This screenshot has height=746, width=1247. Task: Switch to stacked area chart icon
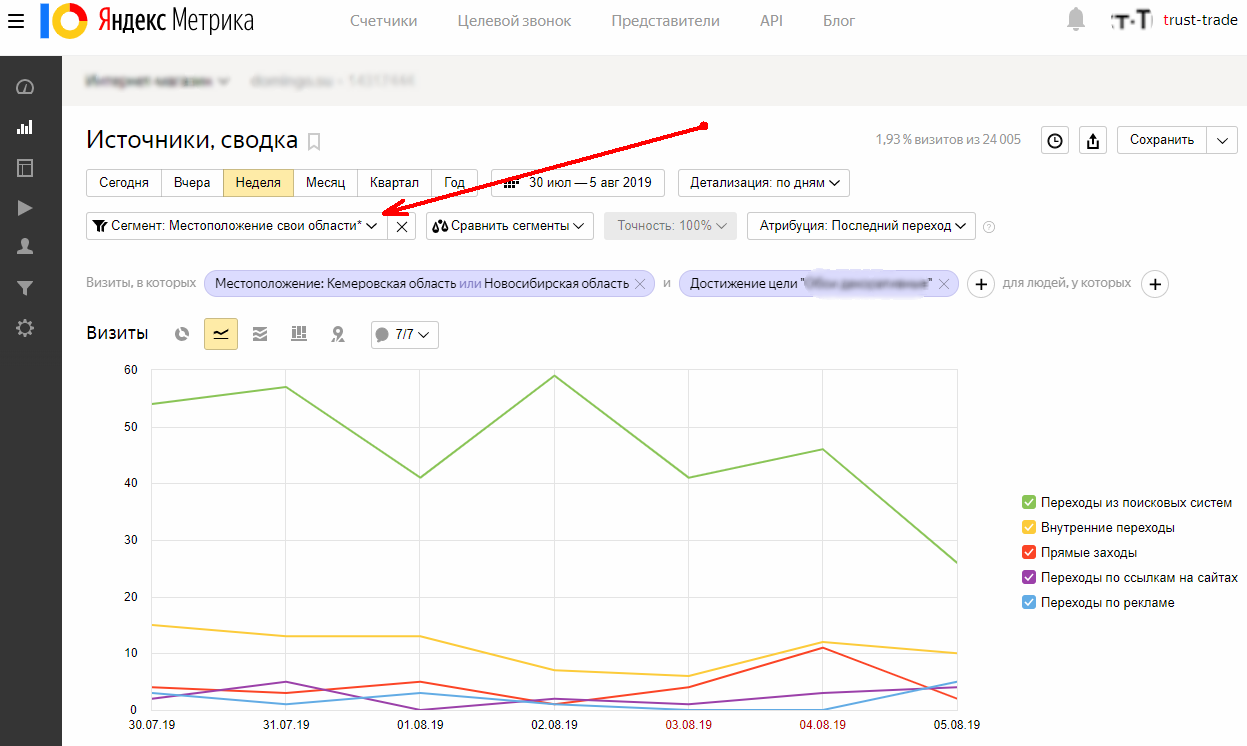coord(260,334)
